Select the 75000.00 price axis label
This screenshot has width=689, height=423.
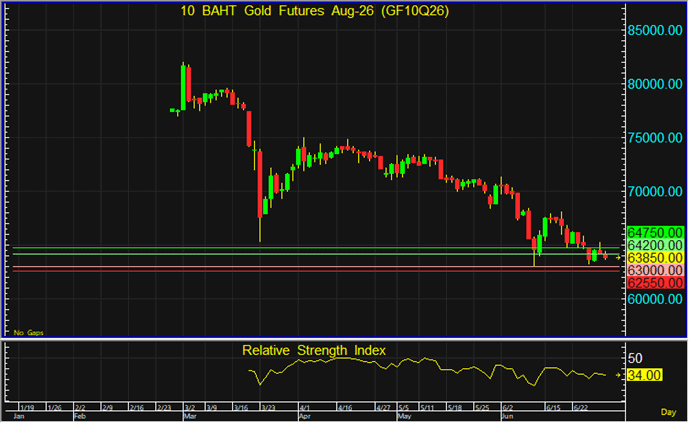[x=655, y=138]
